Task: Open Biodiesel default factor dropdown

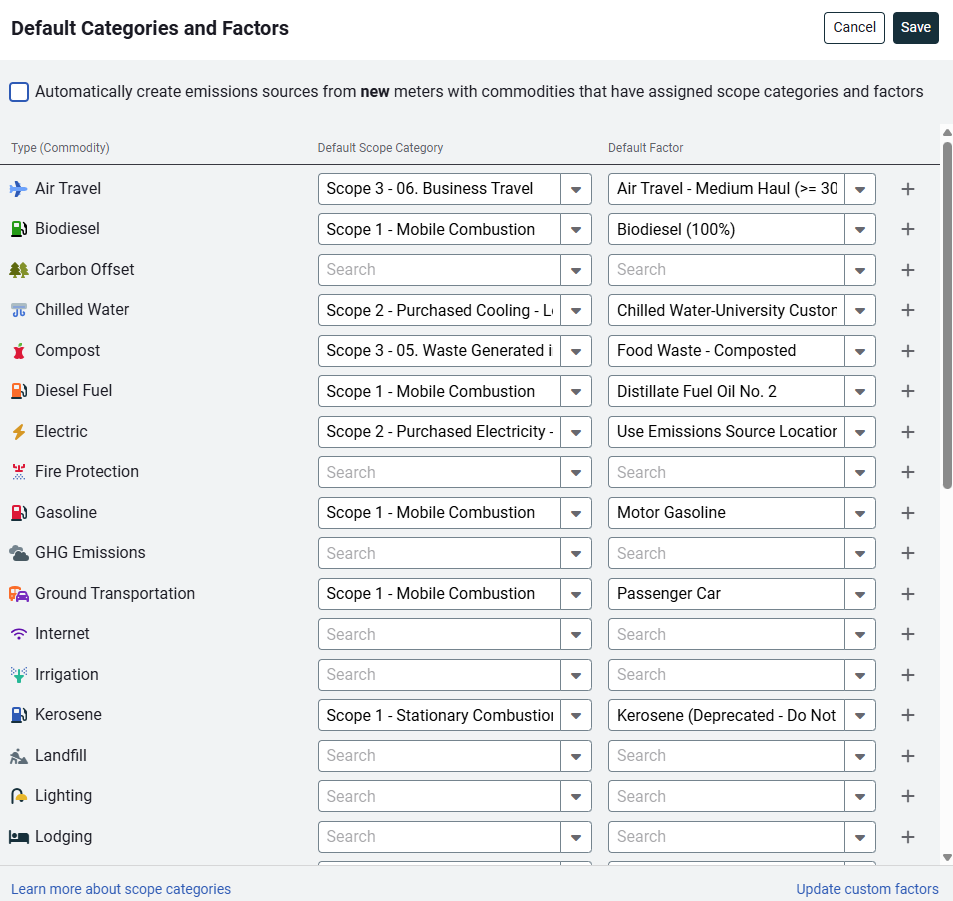Action: [x=859, y=229]
